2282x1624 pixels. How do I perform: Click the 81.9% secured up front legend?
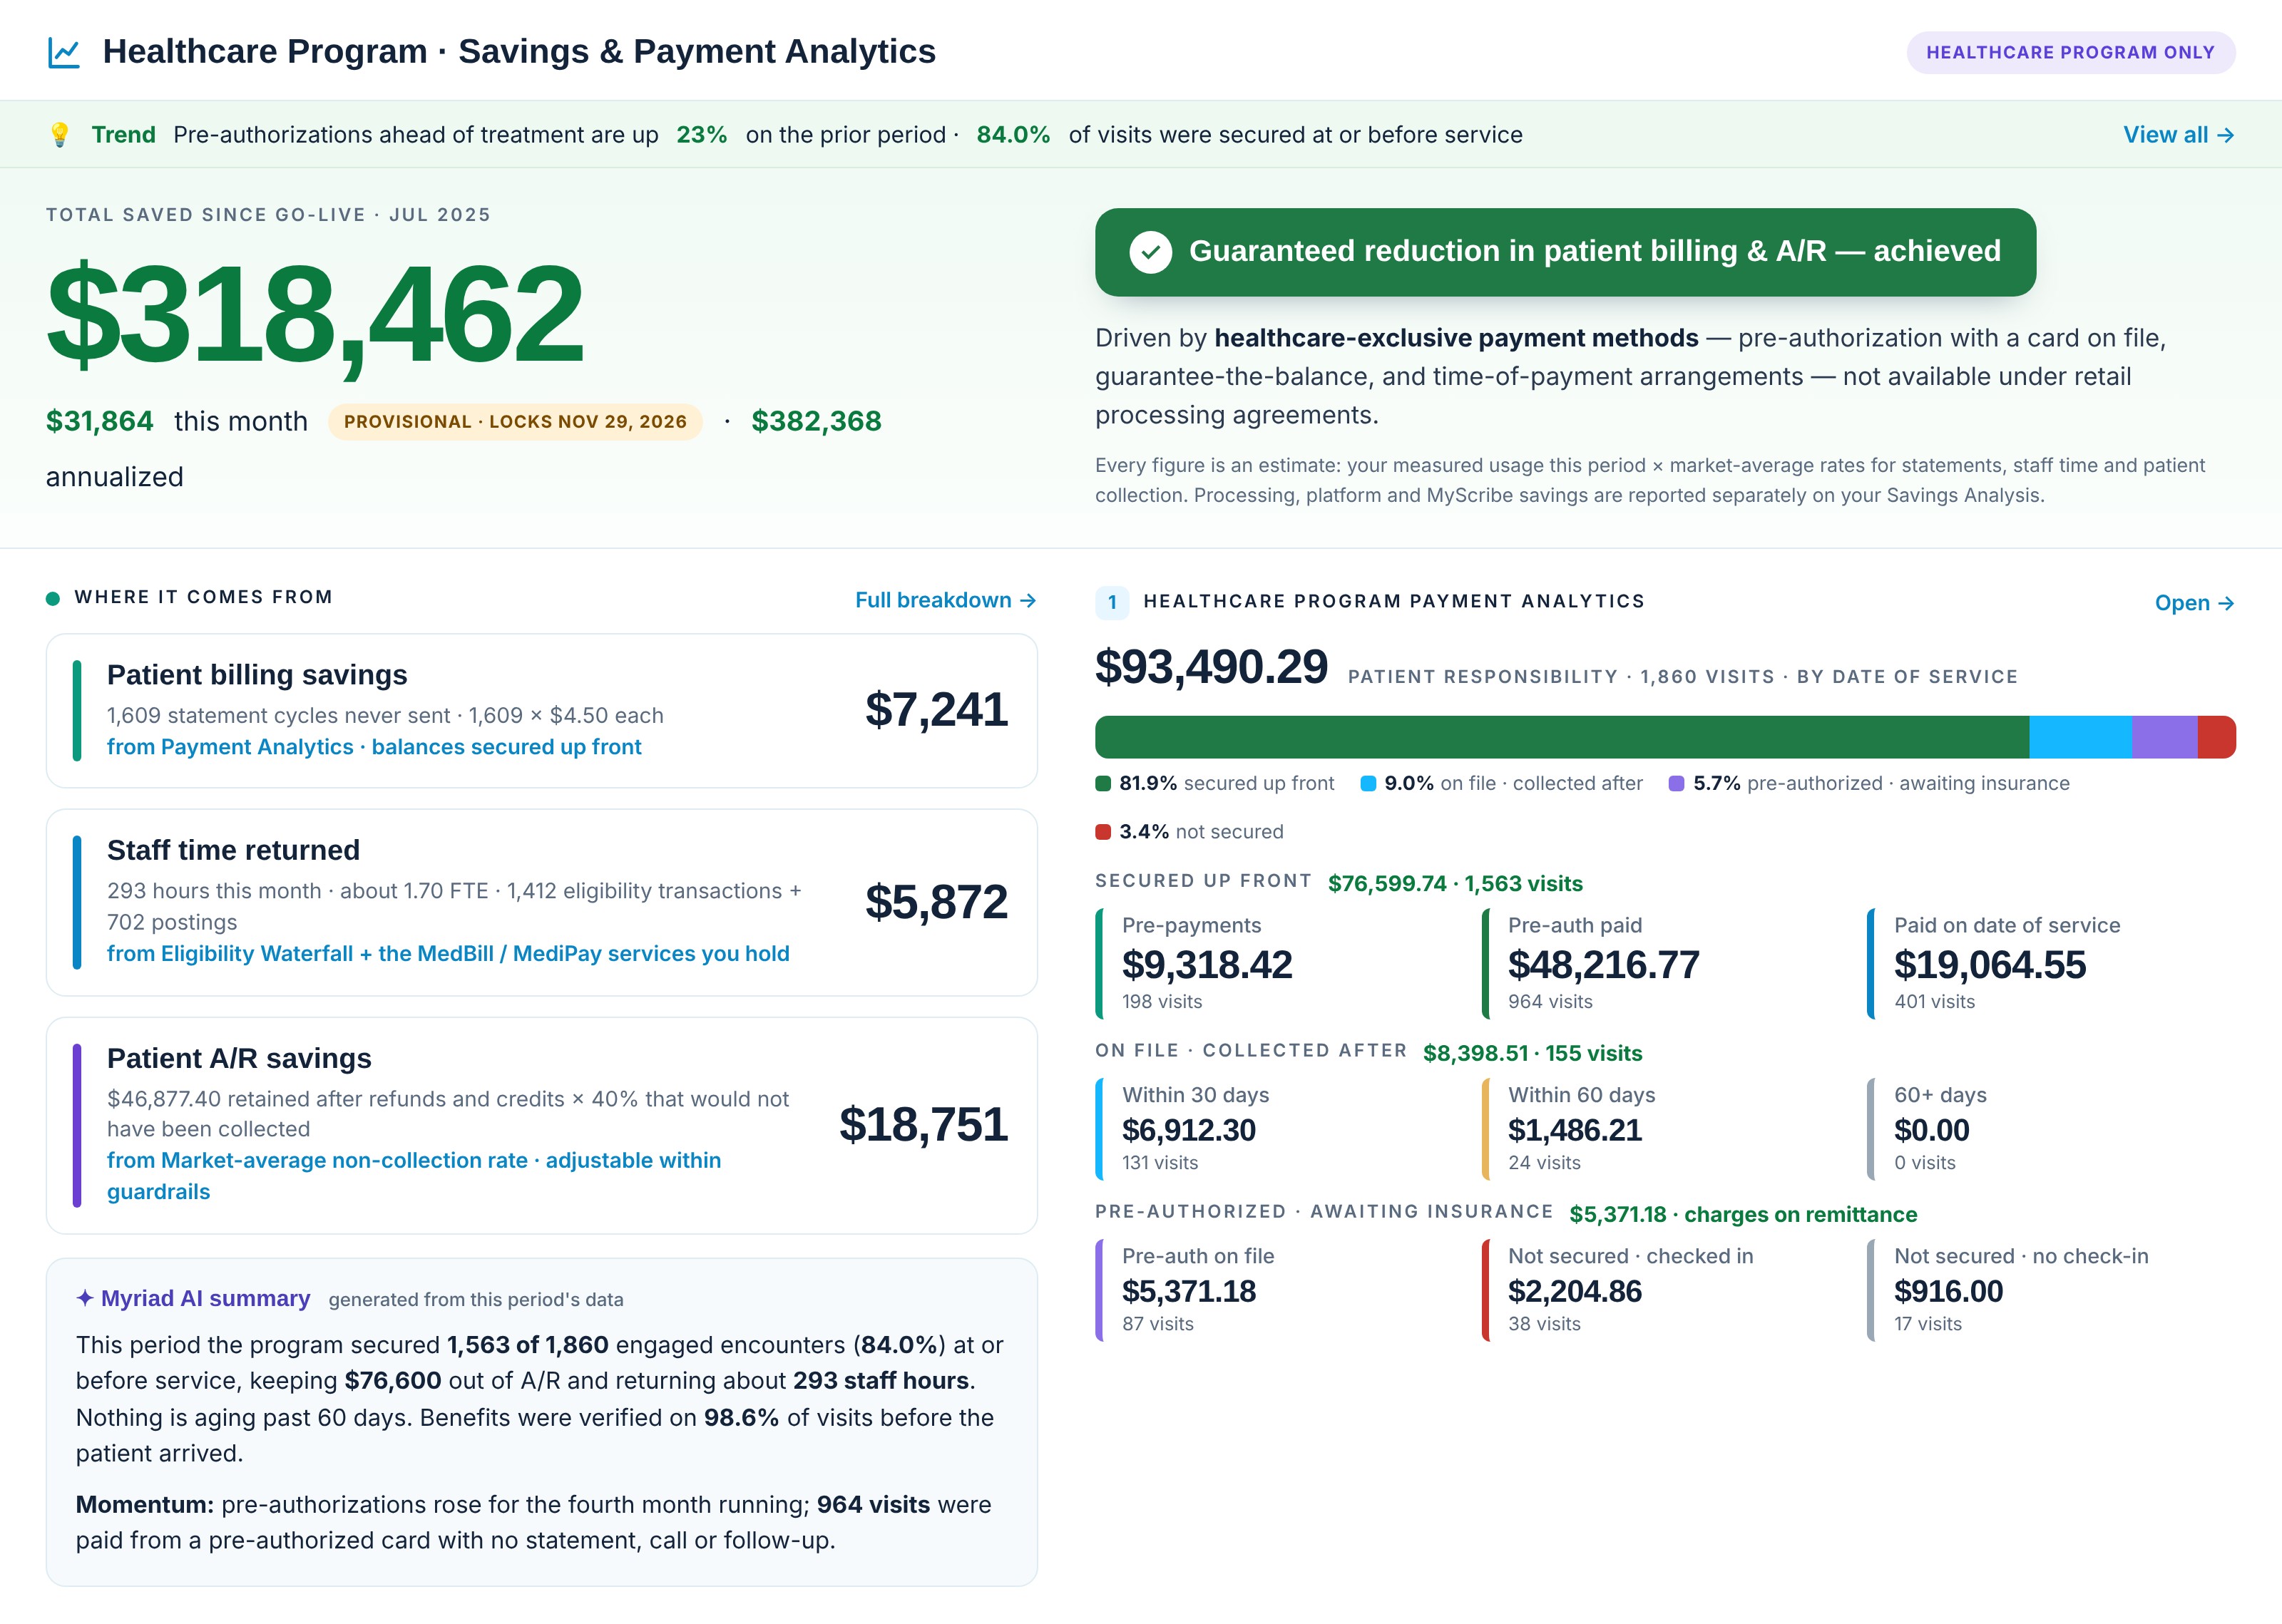pyautogui.click(x=1215, y=783)
